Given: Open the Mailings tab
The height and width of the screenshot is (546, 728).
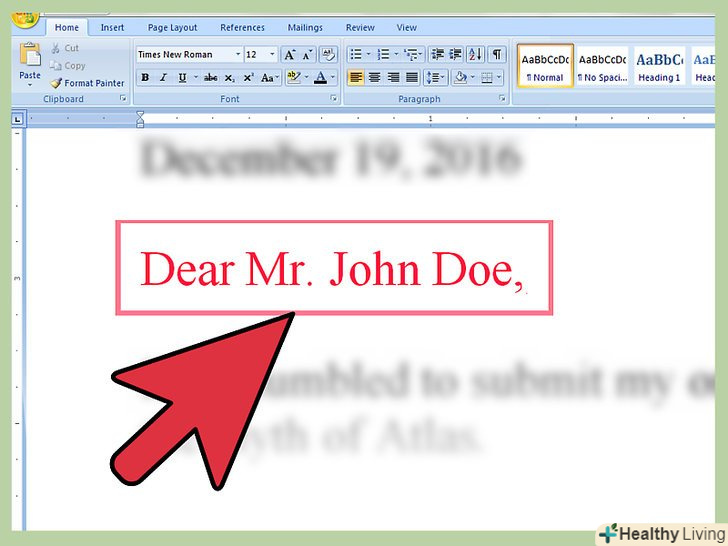Looking at the screenshot, I should click(x=305, y=27).
